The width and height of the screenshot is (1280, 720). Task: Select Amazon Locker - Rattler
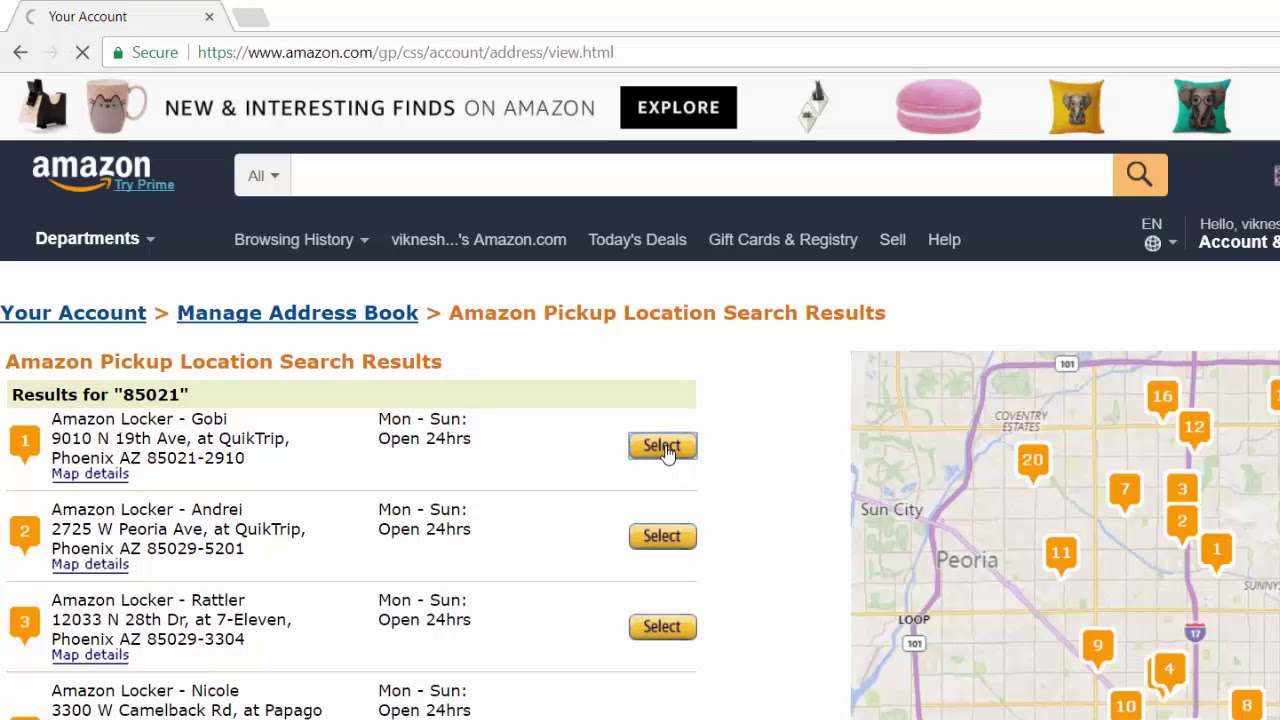(662, 627)
